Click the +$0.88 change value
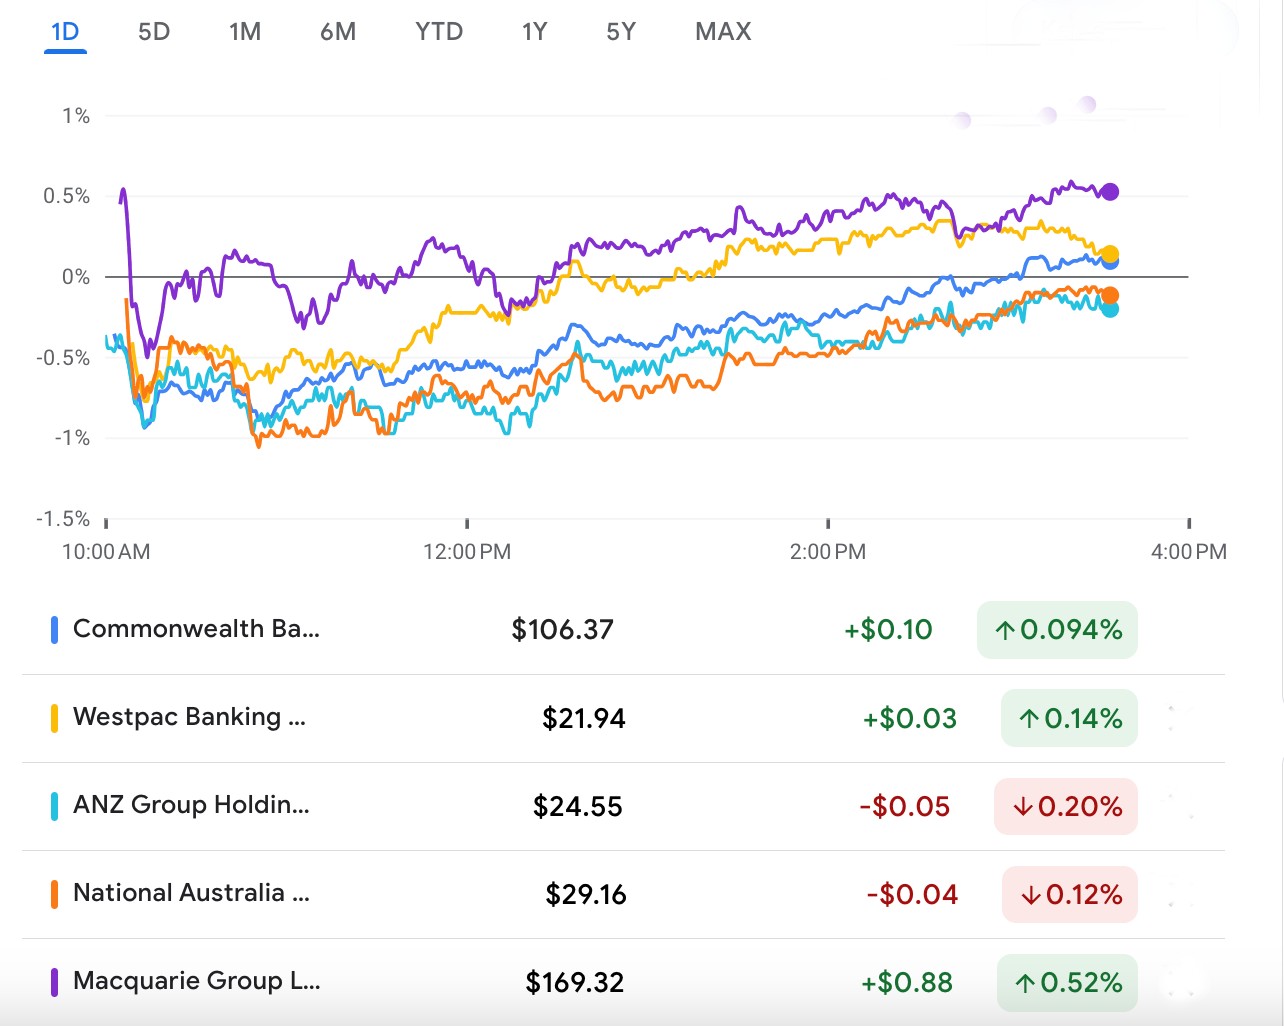Viewport: 1284px width, 1026px height. click(907, 982)
